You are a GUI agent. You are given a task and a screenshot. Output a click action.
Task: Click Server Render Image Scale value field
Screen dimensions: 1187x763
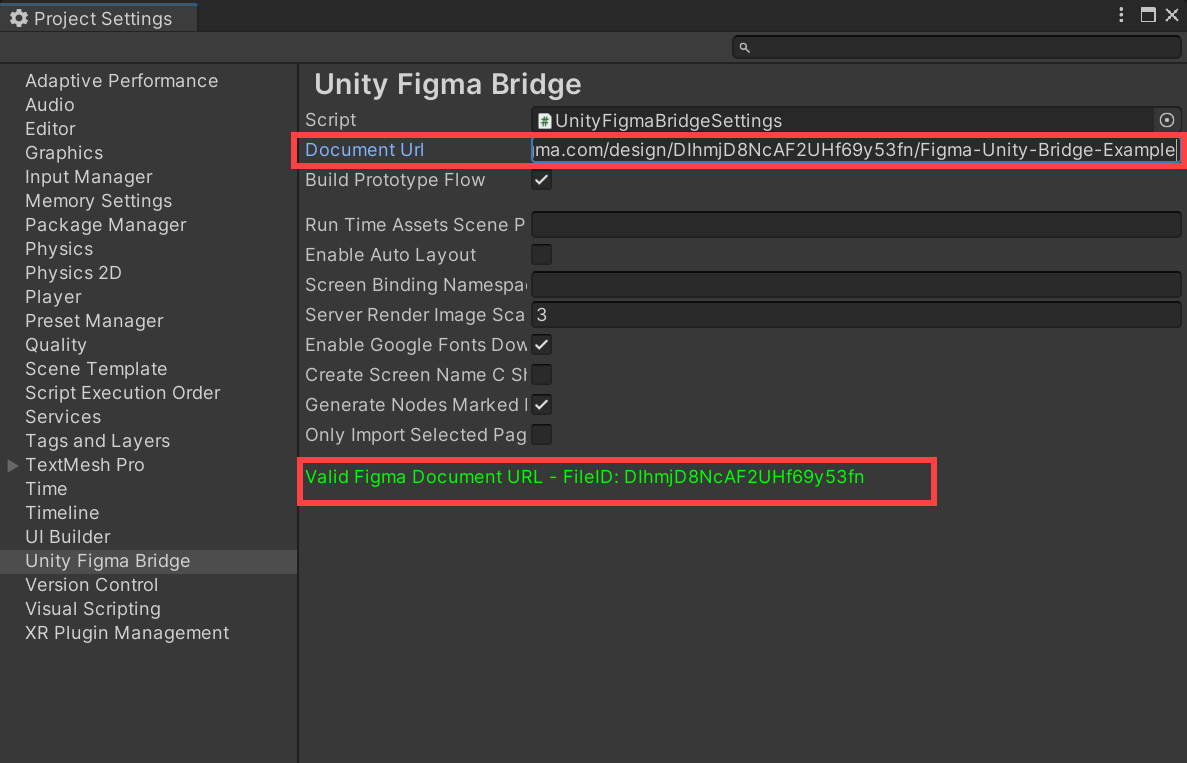tap(856, 315)
